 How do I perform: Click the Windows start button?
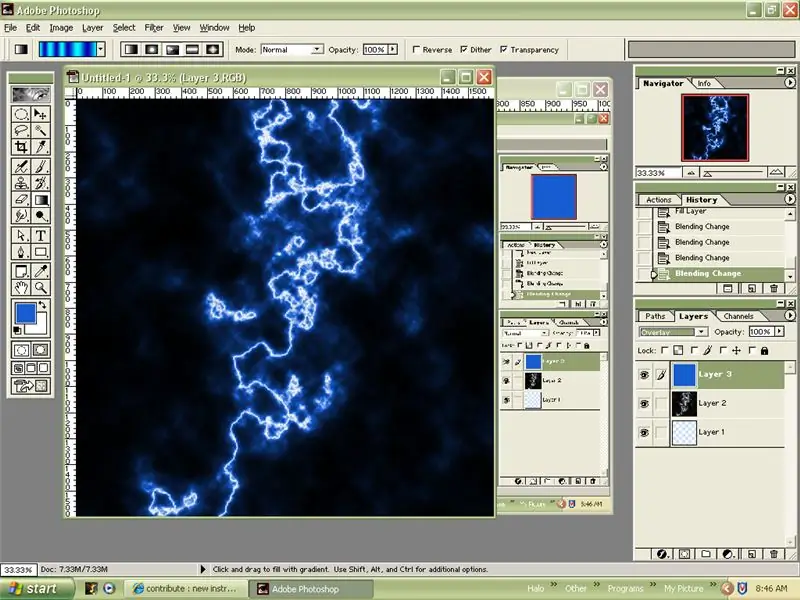coord(36,589)
